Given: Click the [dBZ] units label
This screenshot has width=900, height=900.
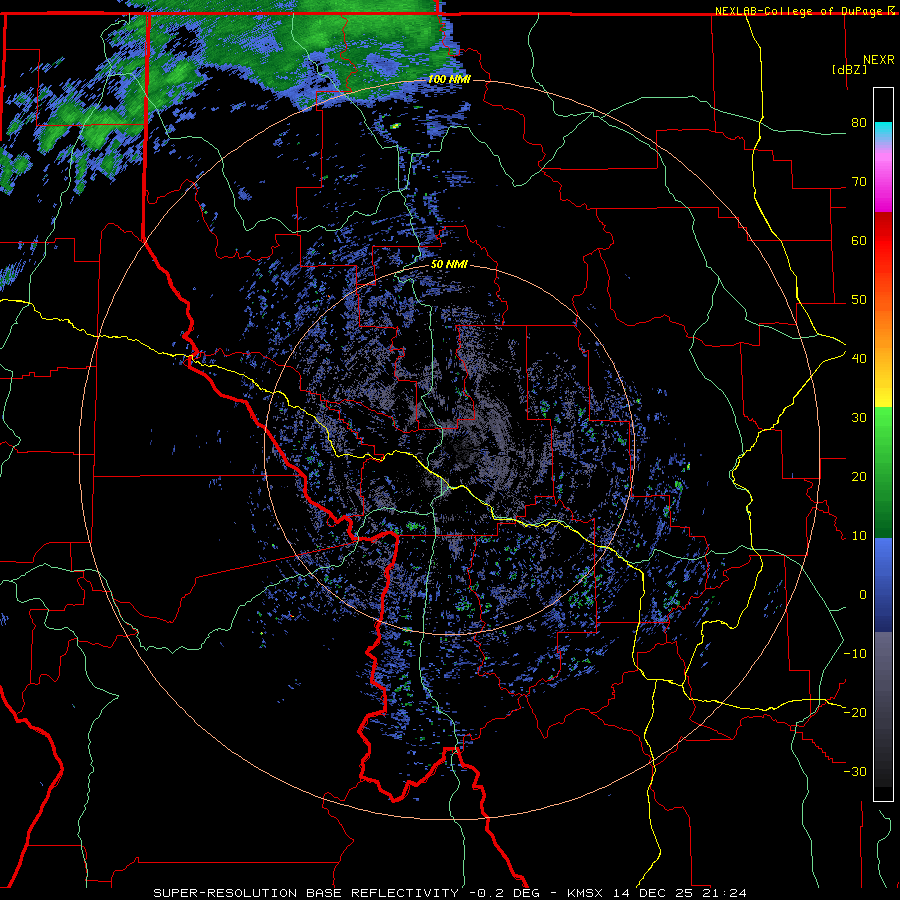Looking at the screenshot, I should (849, 69).
